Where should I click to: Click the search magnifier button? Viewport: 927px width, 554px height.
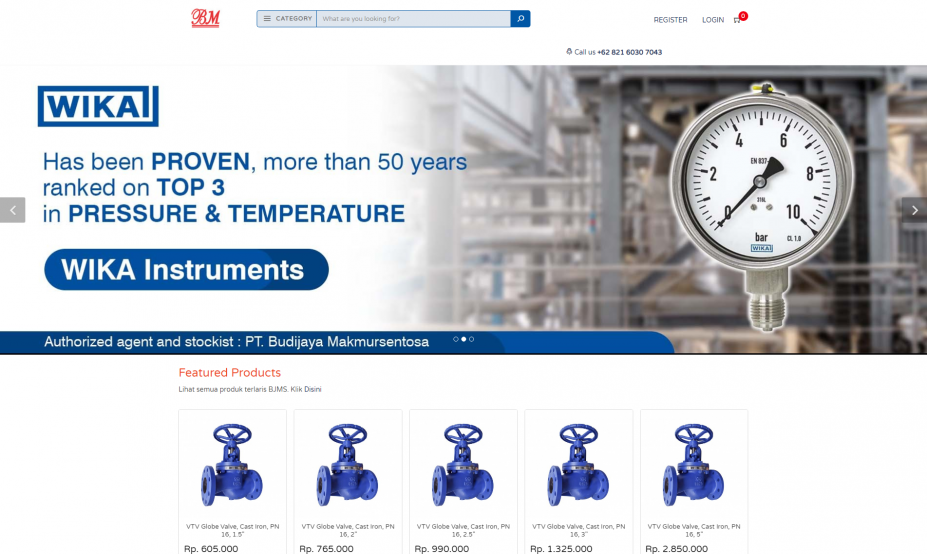click(520, 19)
